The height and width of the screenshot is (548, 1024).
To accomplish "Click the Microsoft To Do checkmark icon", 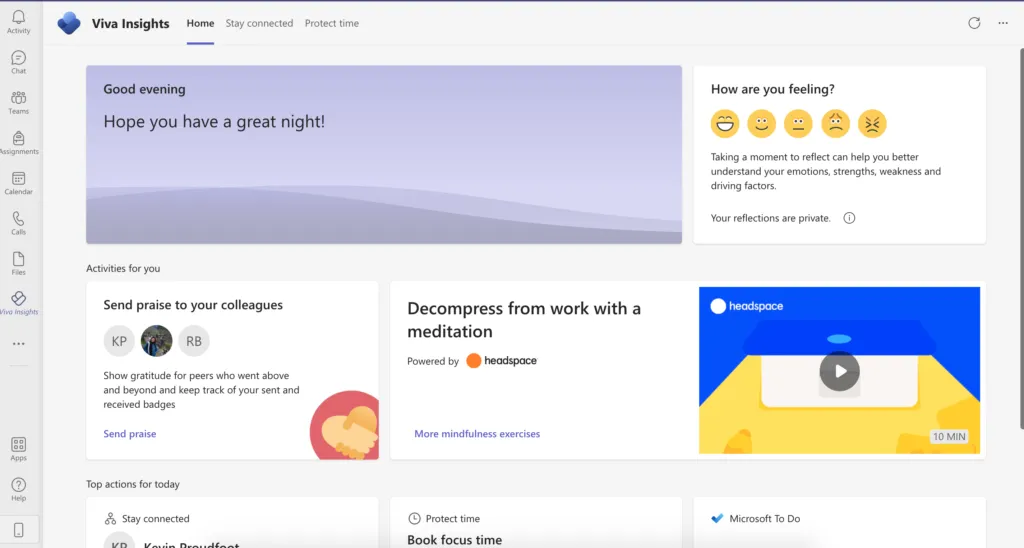I will point(717,519).
